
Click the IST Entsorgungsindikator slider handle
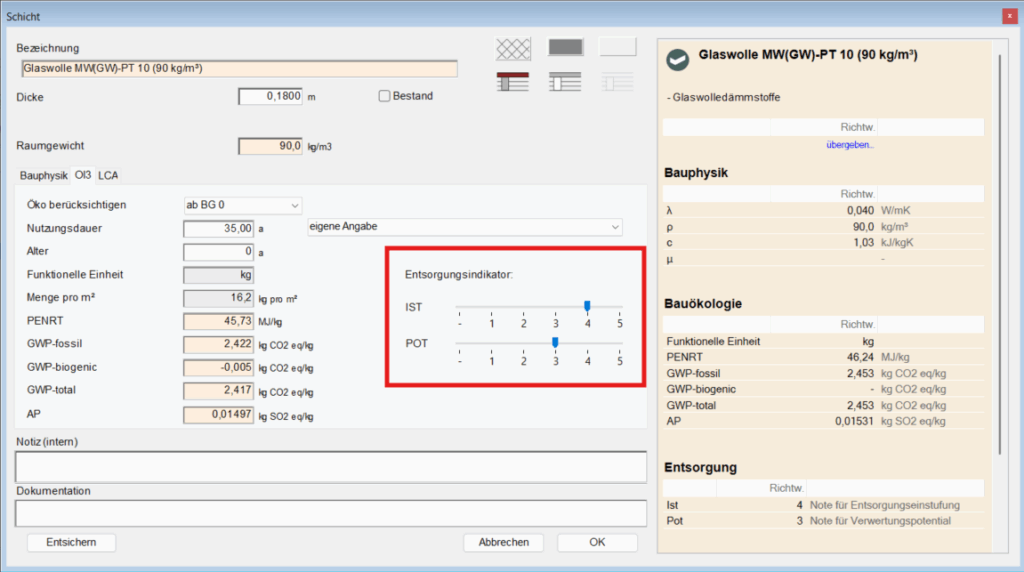click(587, 306)
